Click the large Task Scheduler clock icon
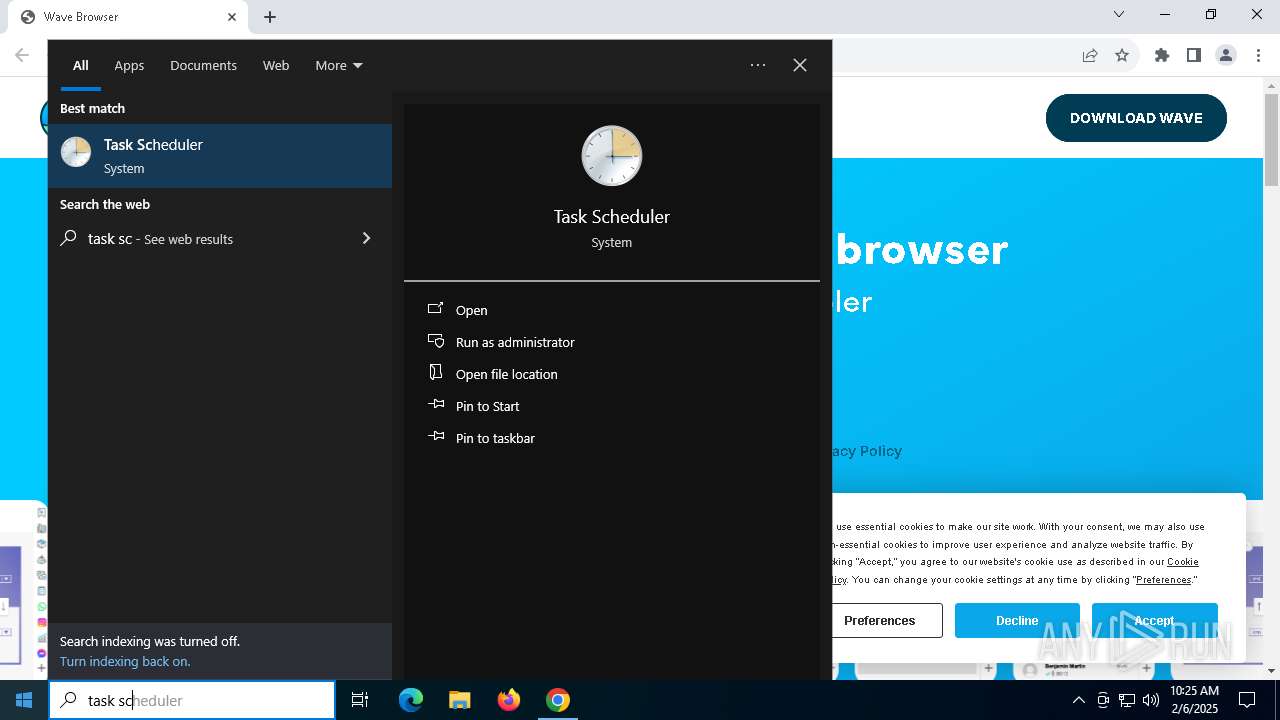 [x=611, y=156]
